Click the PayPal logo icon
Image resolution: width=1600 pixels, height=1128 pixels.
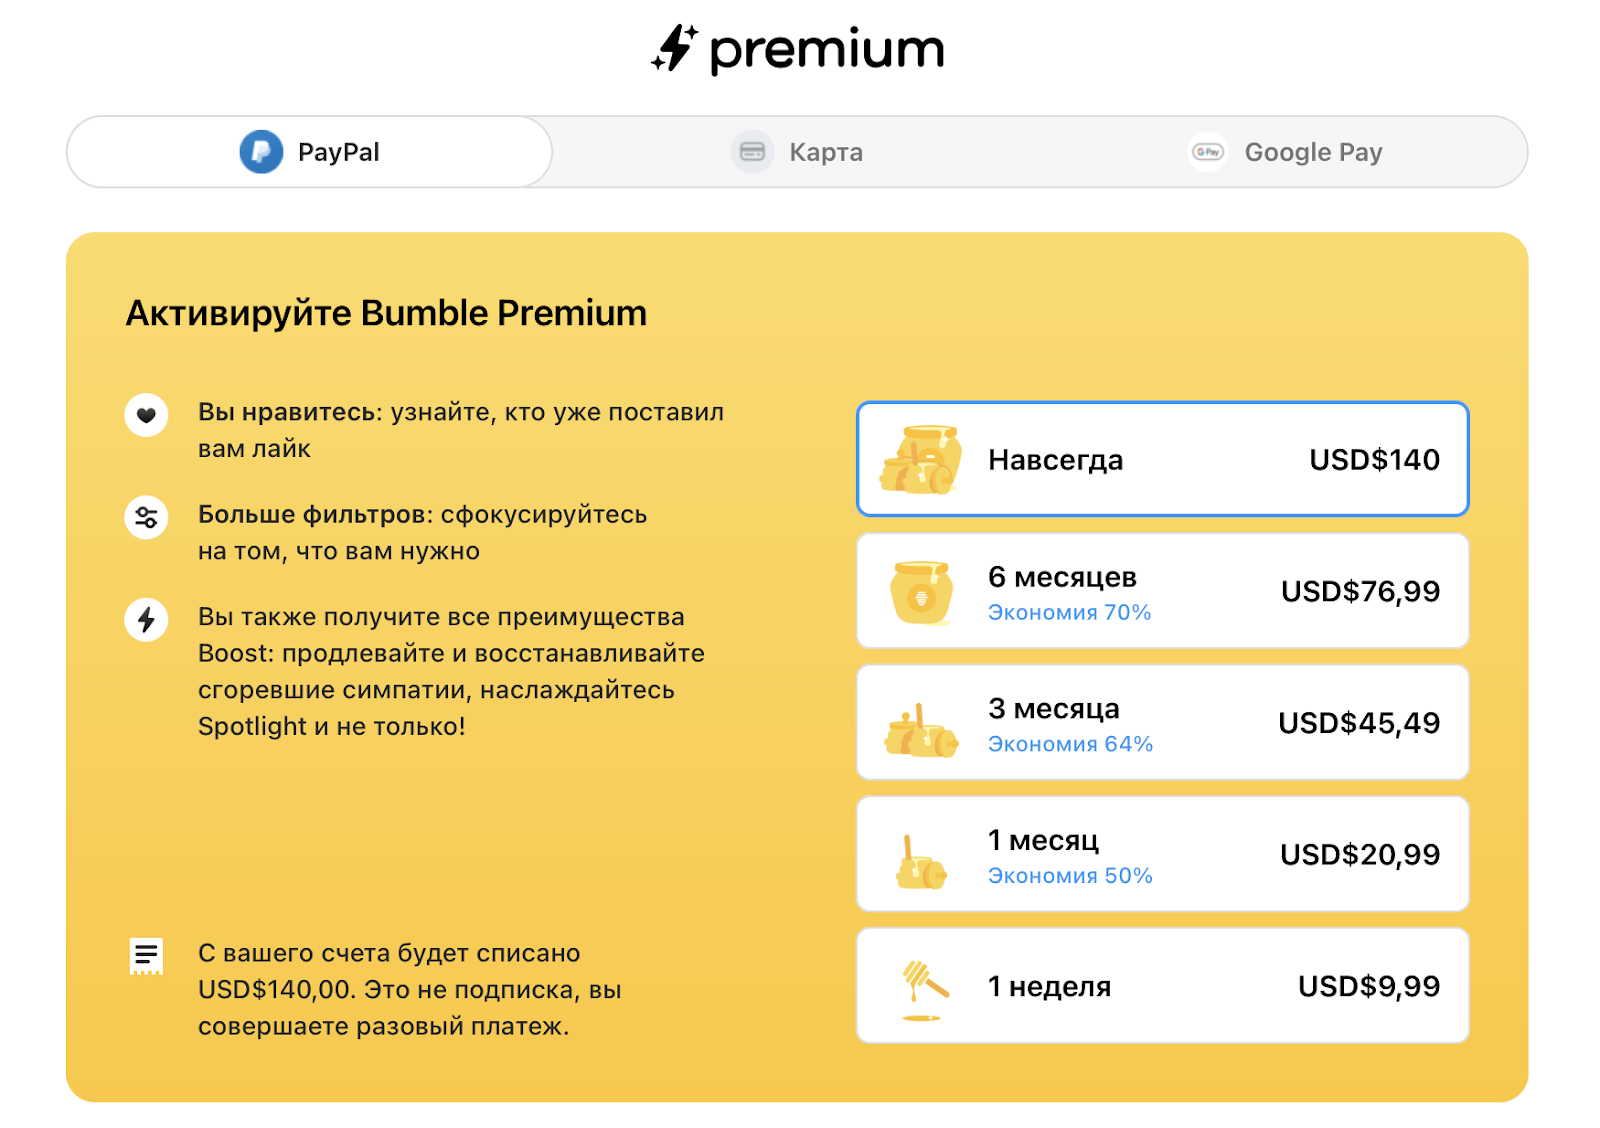pos(261,152)
